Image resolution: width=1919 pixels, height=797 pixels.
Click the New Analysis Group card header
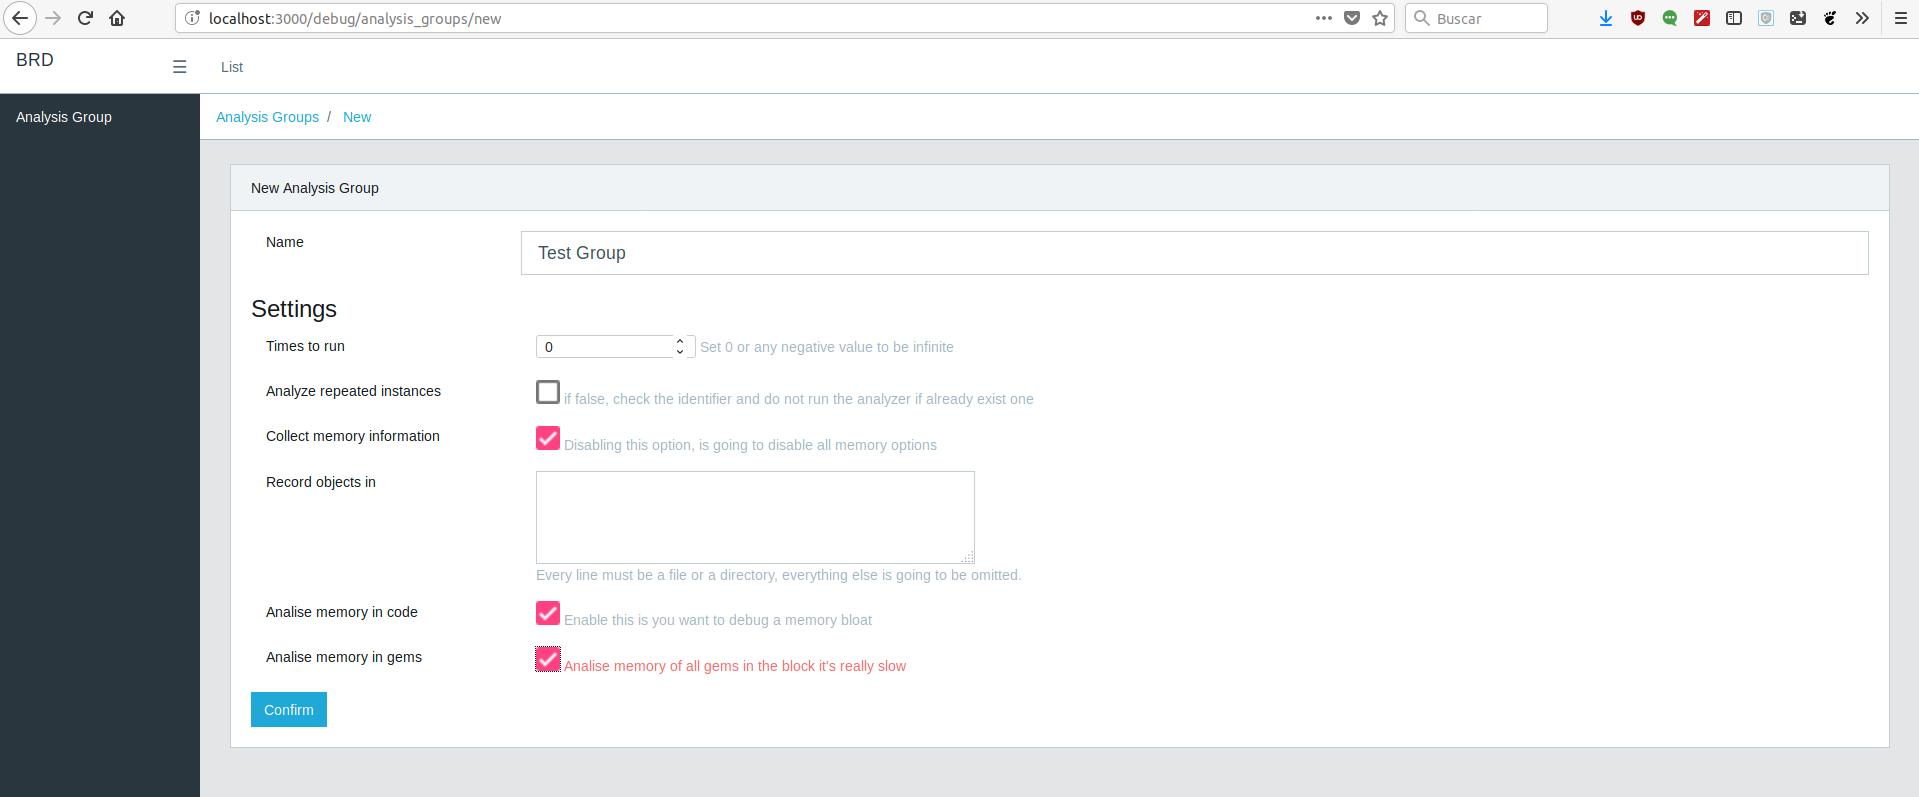(x=1060, y=188)
